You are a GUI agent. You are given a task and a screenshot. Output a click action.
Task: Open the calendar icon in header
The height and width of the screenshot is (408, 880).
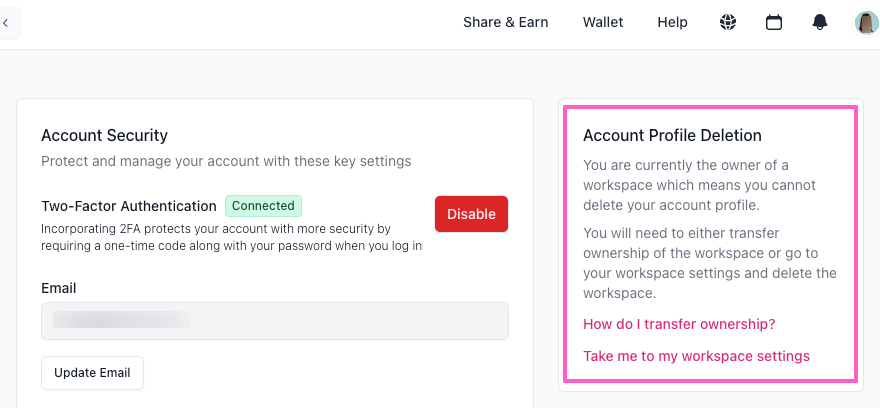[x=774, y=22]
